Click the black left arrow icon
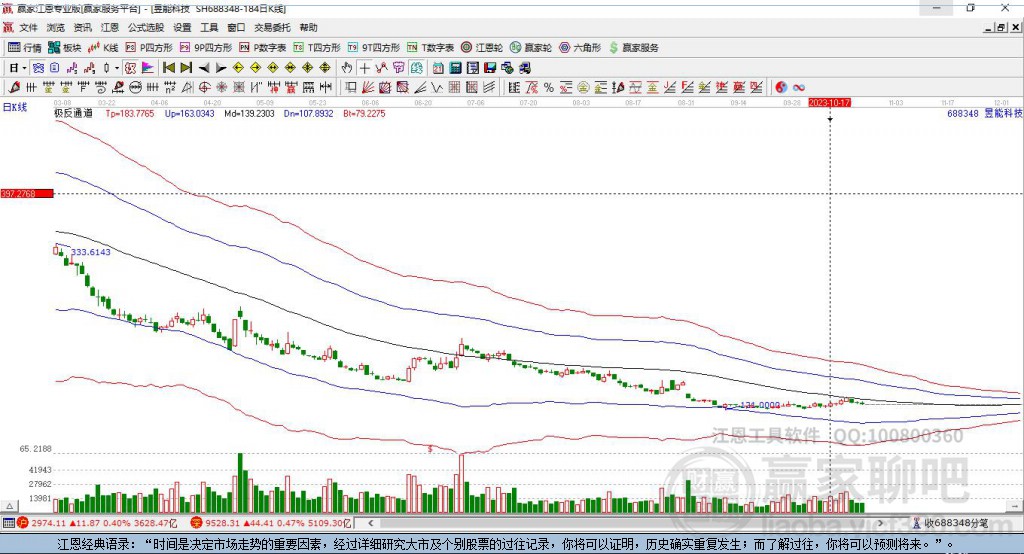 (204, 68)
